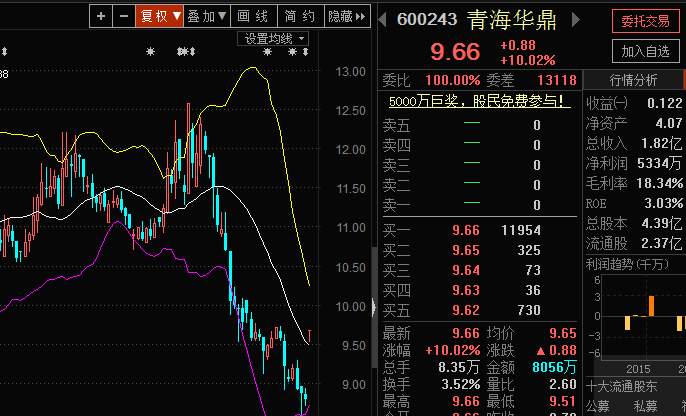Open the 复权 dropdown menu

159,17
